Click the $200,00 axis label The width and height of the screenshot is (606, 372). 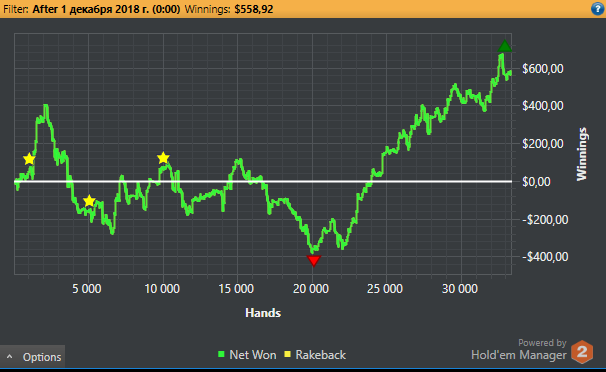point(543,144)
